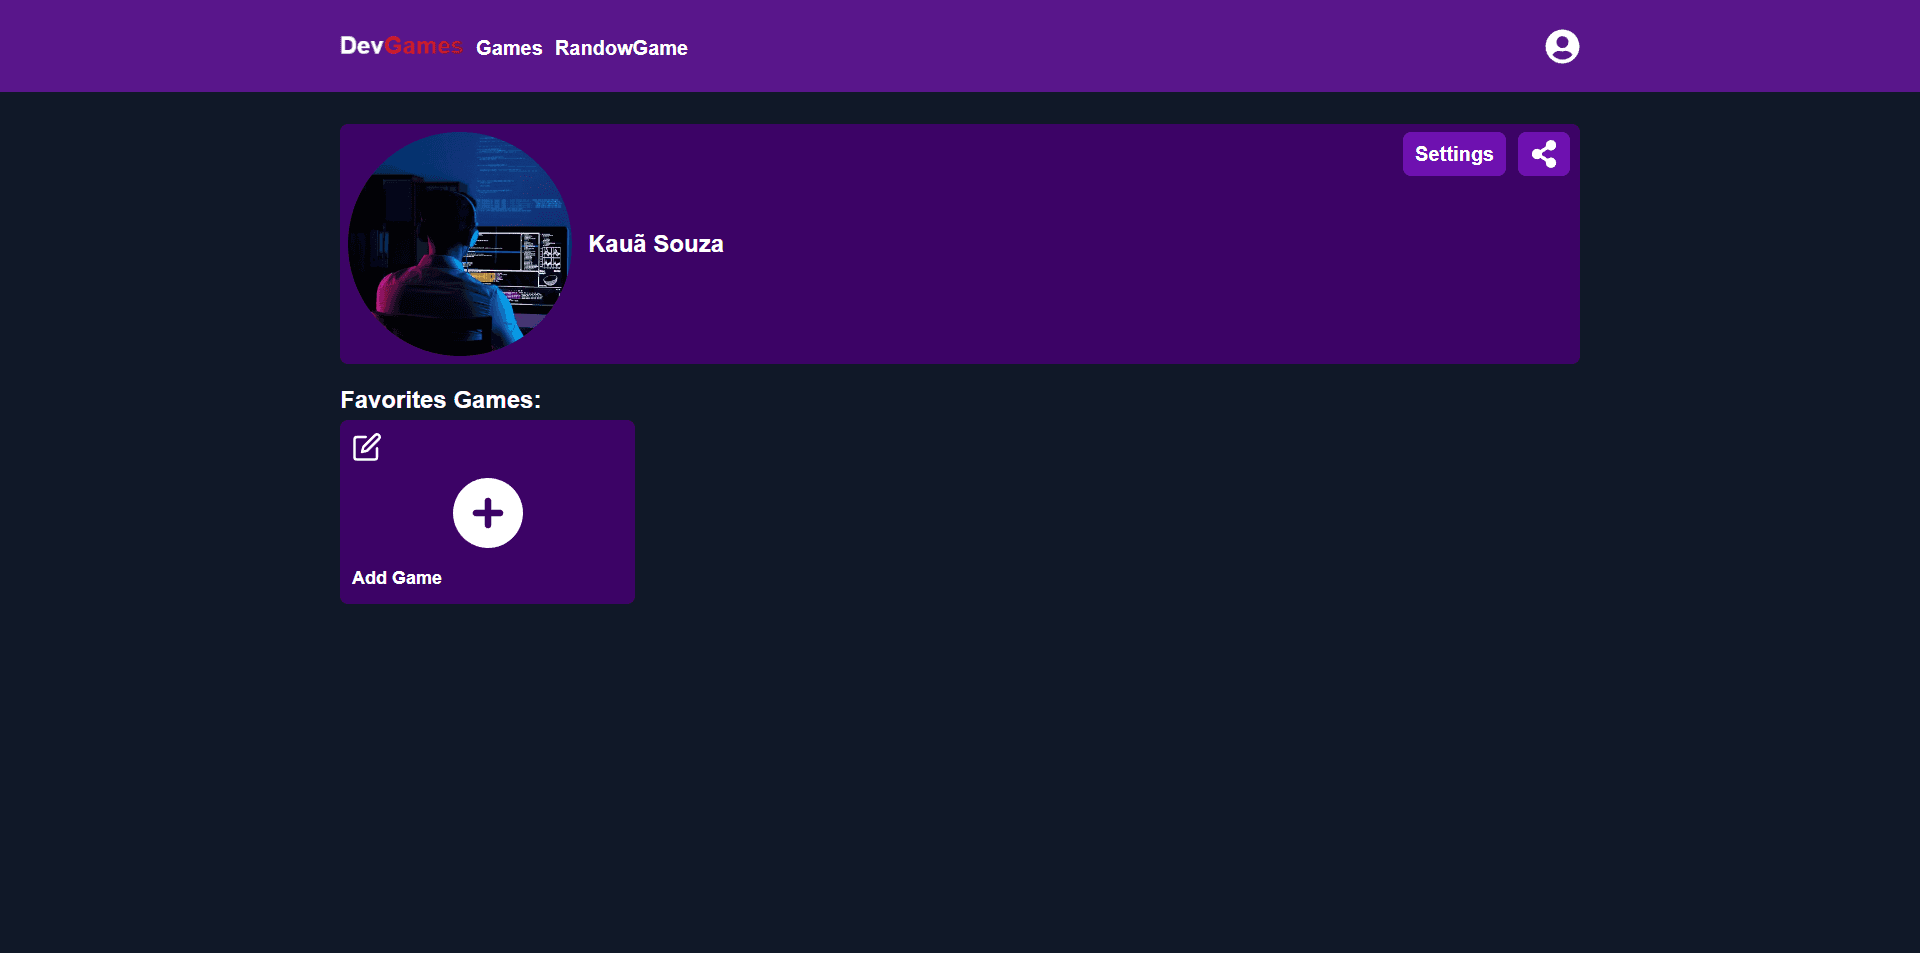Screen dimensions: 1920x953
Task: Open the user account icon in header
Action: 1561,47
